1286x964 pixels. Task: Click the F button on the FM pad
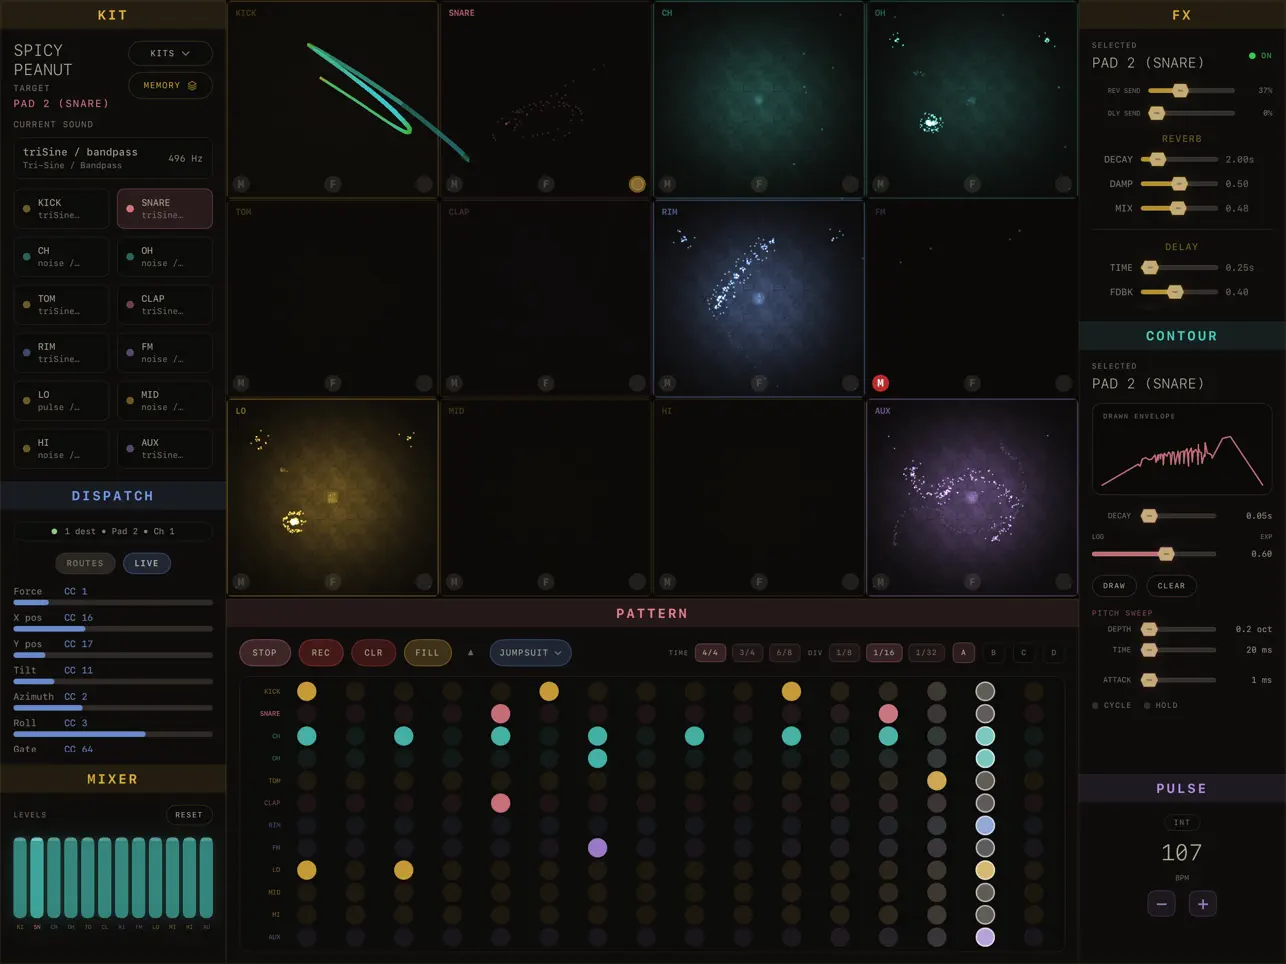[x=972, y=383]
